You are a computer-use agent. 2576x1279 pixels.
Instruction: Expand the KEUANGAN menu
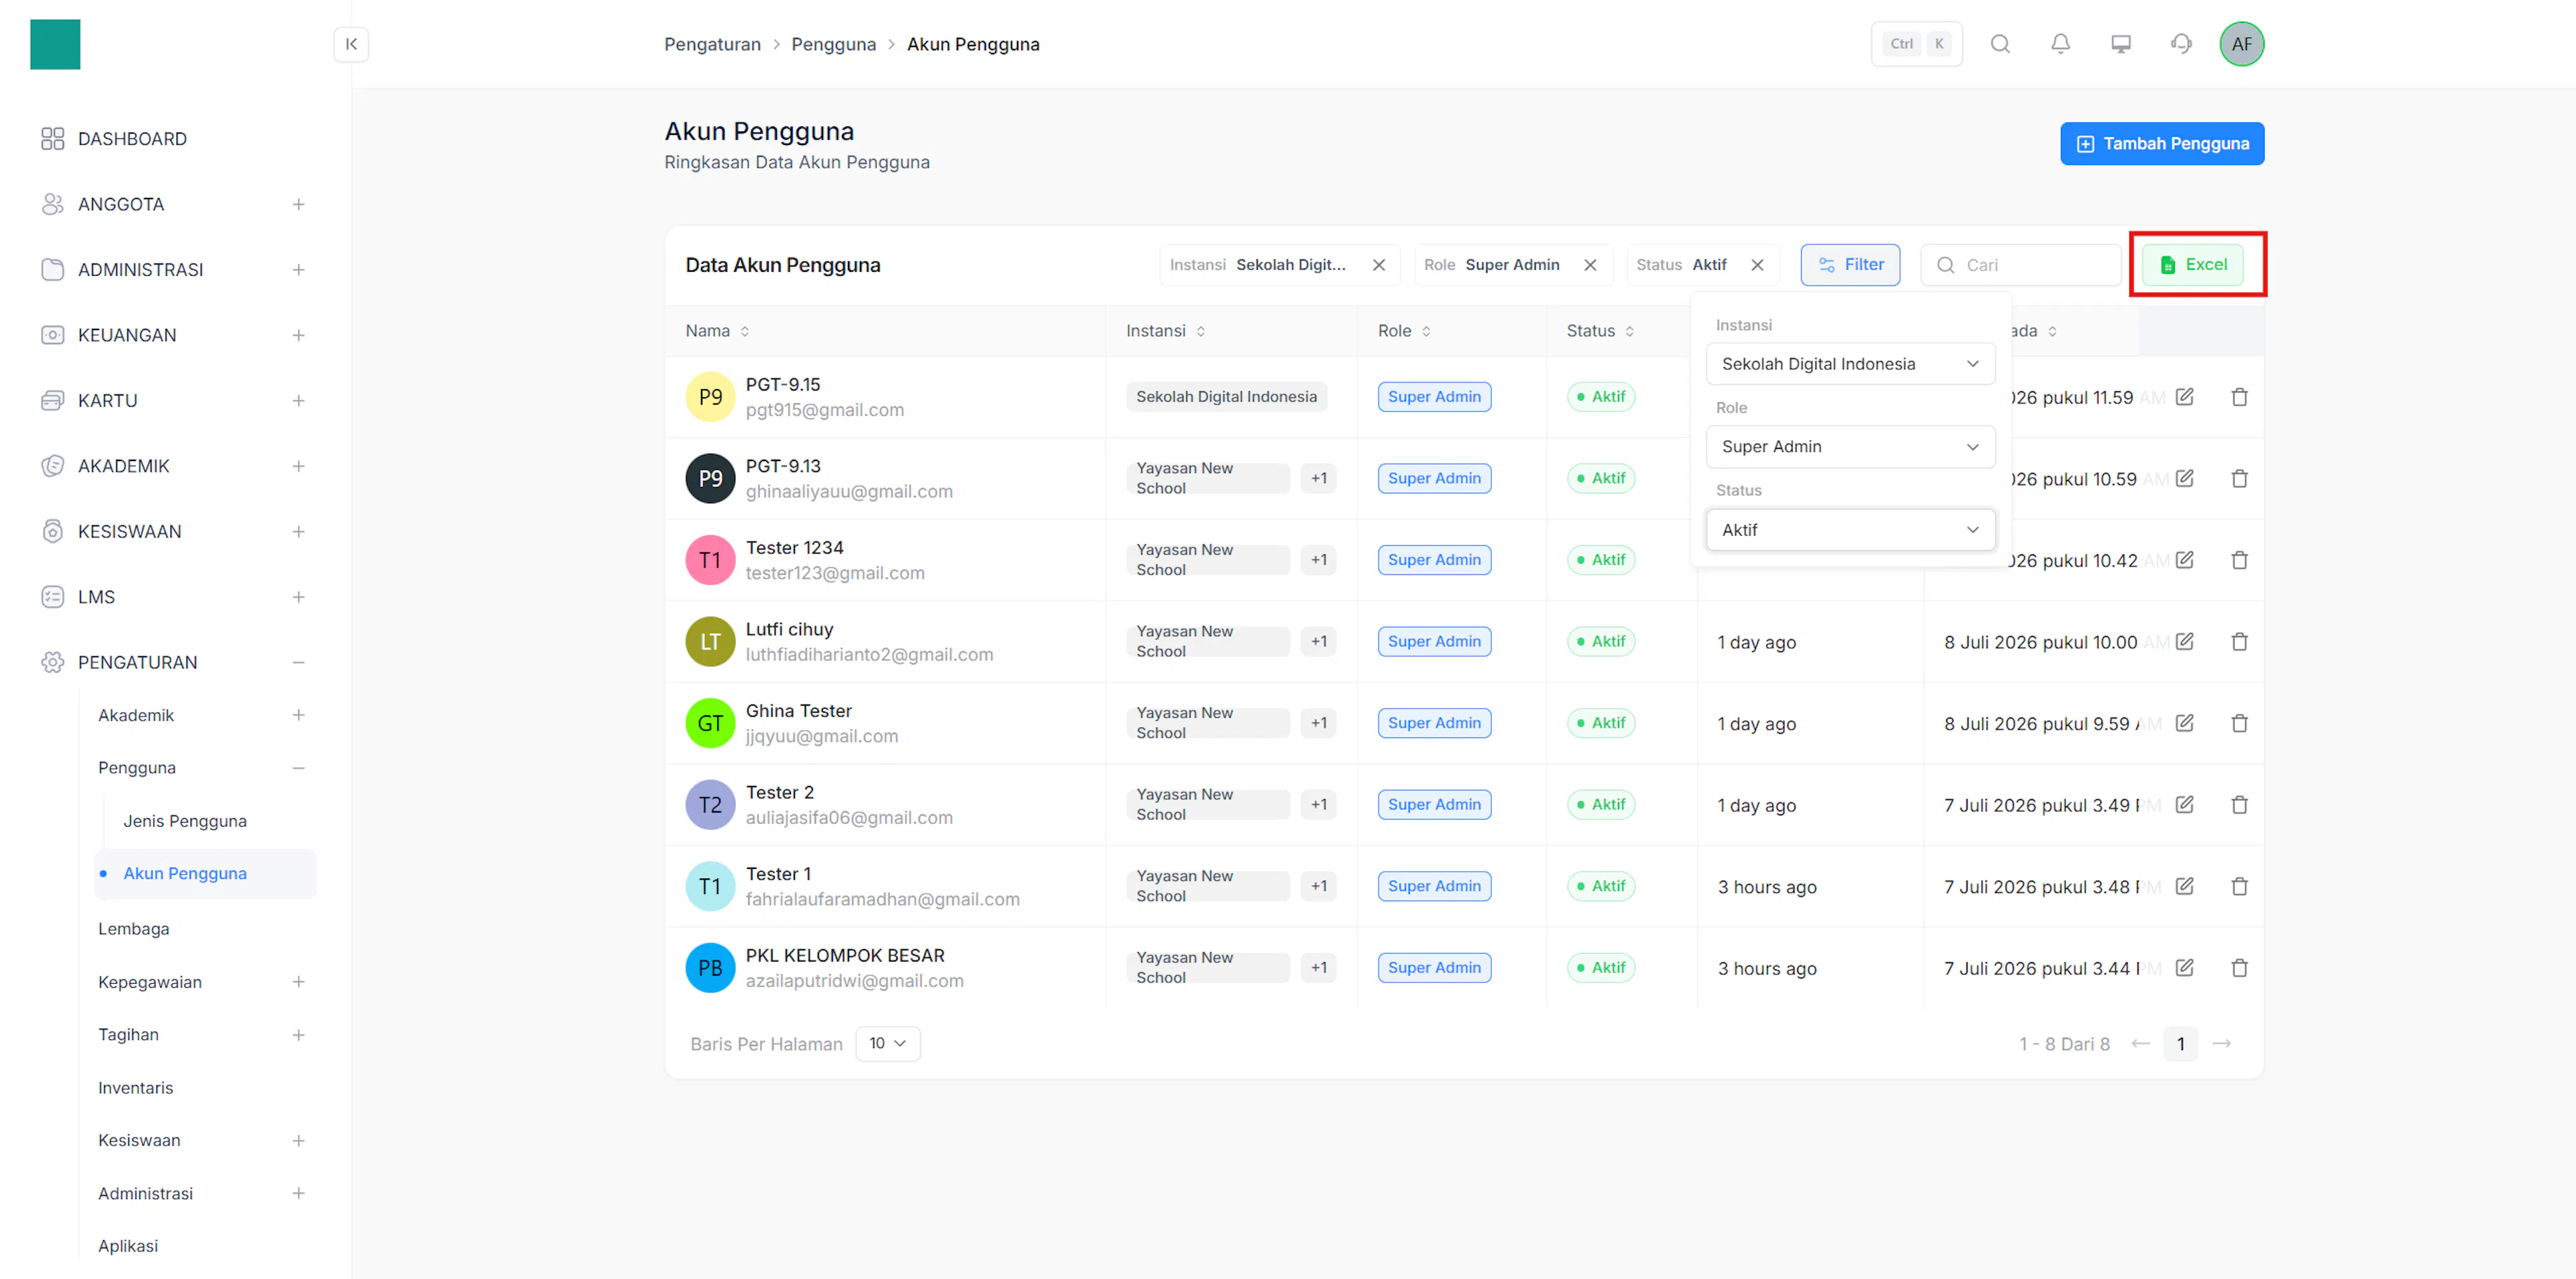298,335
